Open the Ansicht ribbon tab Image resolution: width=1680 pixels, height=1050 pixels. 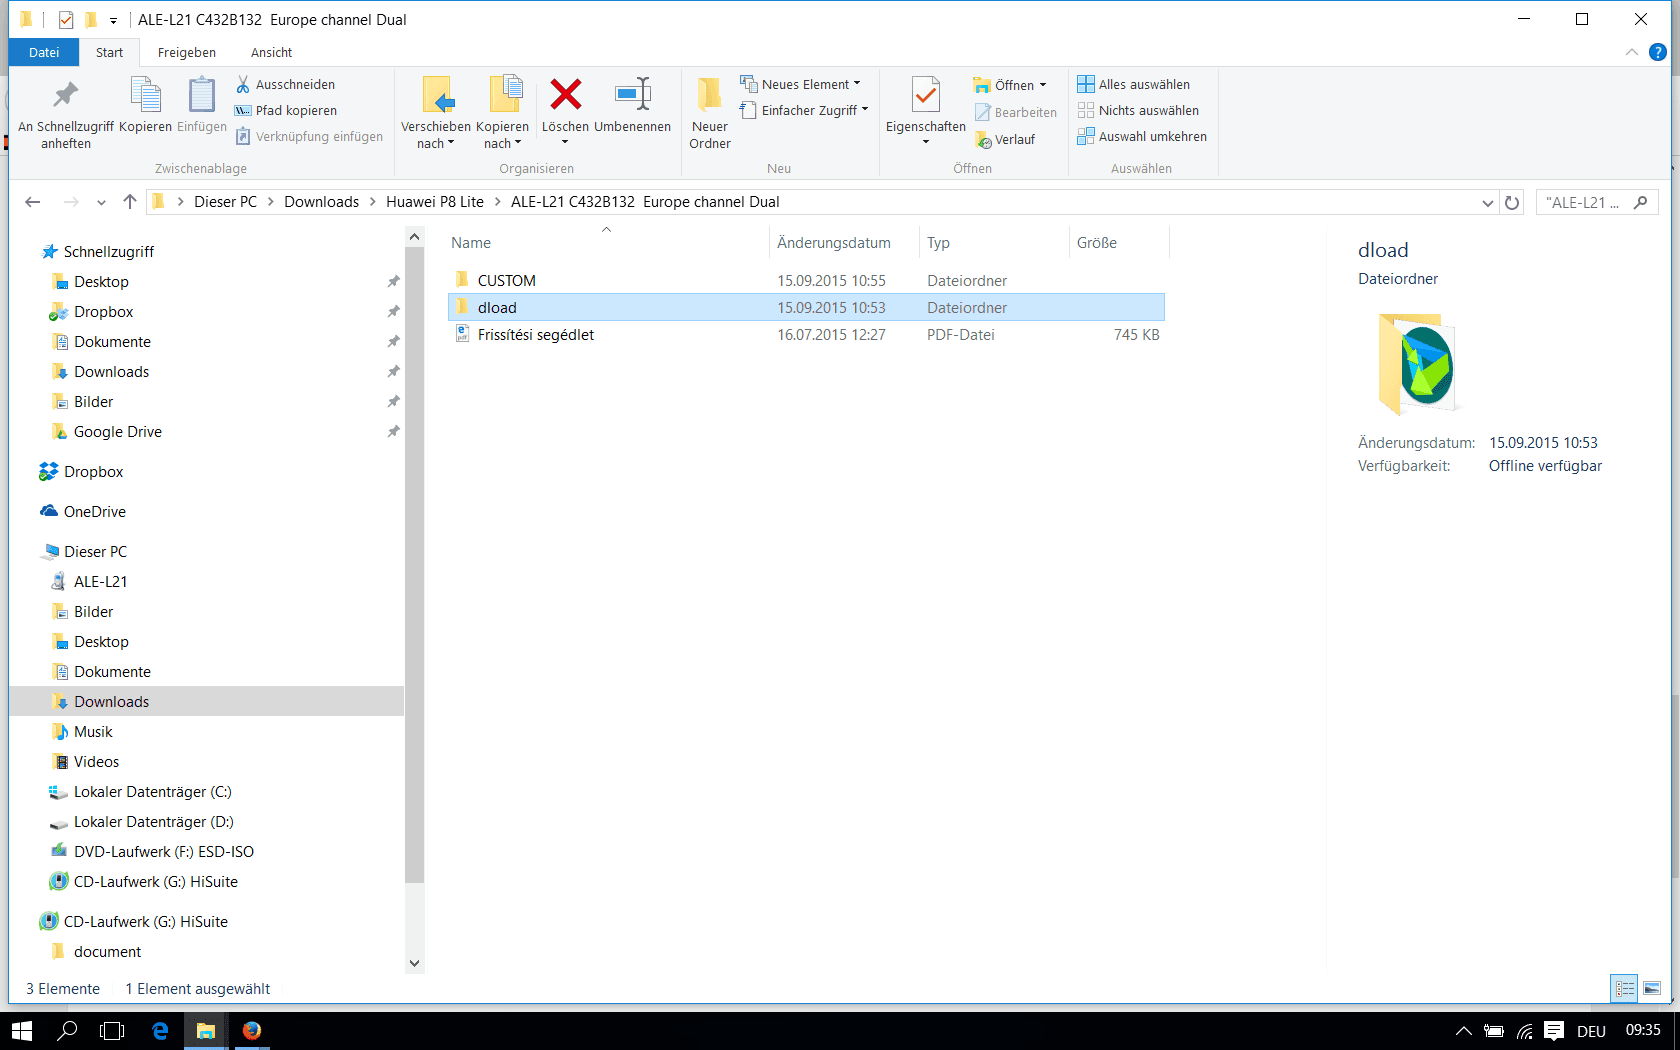(x=271, y=53)
